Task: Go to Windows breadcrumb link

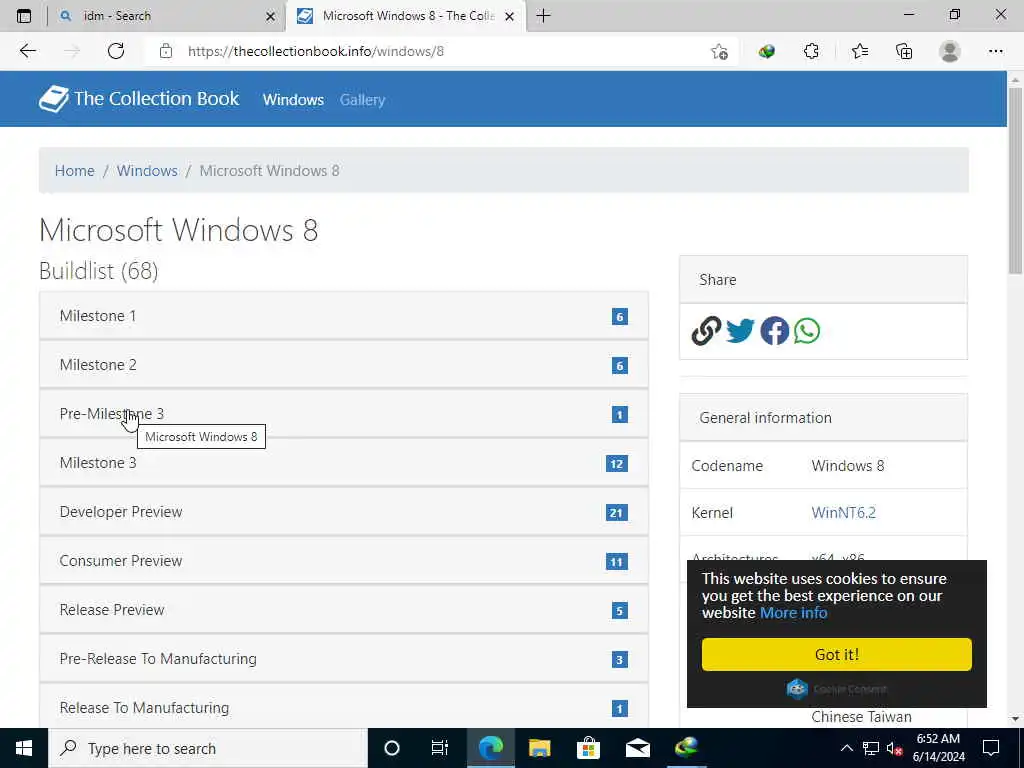Action: pos(147,170)
